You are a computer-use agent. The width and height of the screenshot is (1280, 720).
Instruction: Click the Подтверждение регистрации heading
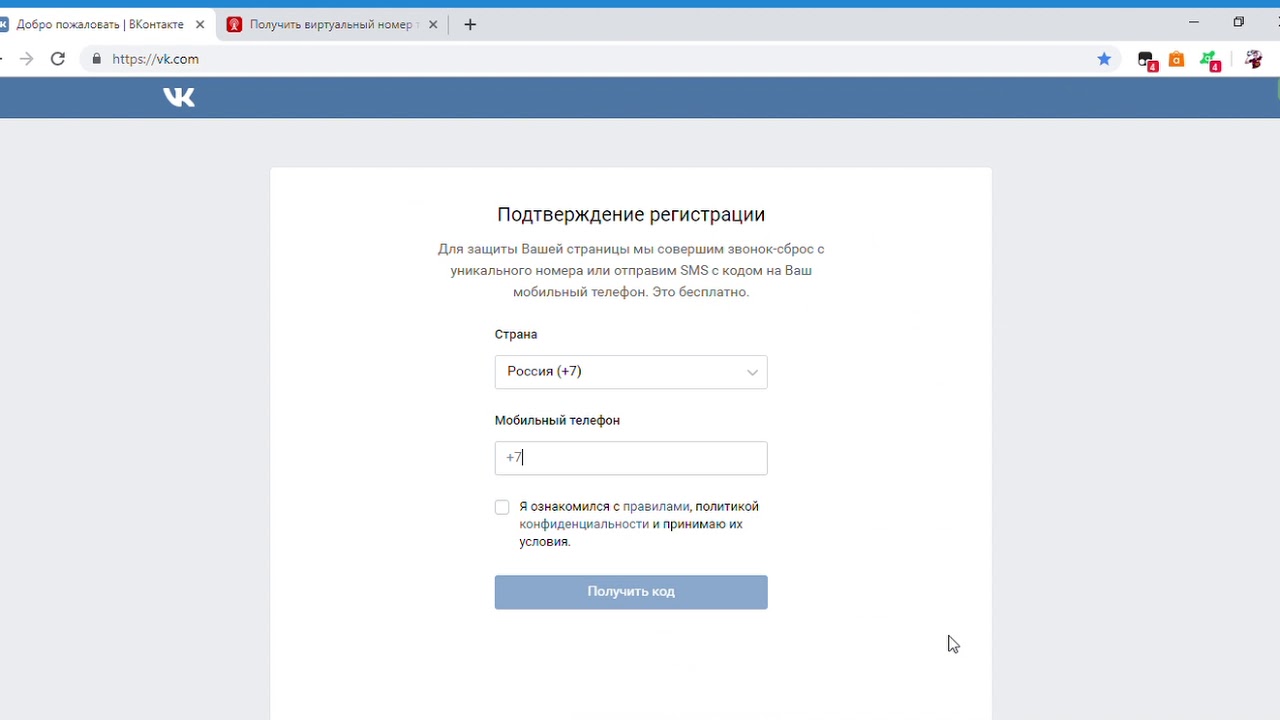click(631, 214)
